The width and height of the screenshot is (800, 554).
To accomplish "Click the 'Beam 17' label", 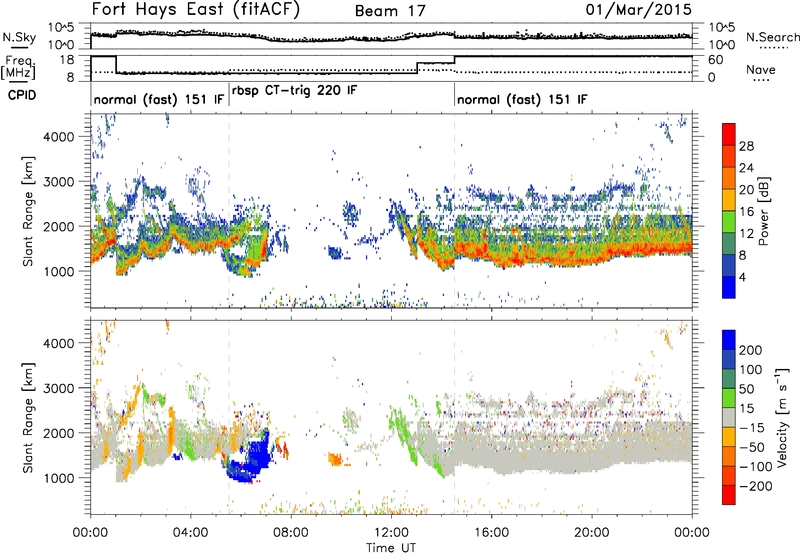I will pyautogui.click(x=390, y=11).
